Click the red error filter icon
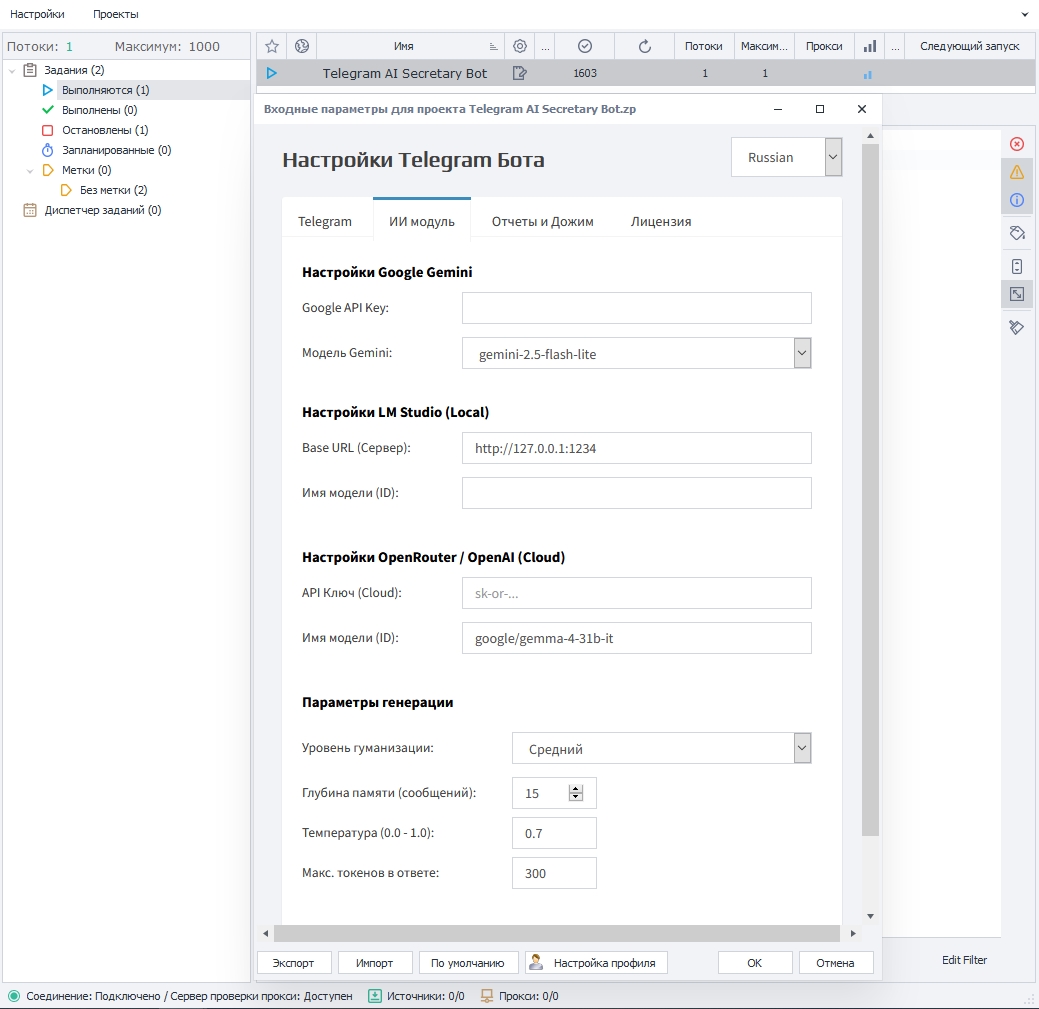 1016,144
